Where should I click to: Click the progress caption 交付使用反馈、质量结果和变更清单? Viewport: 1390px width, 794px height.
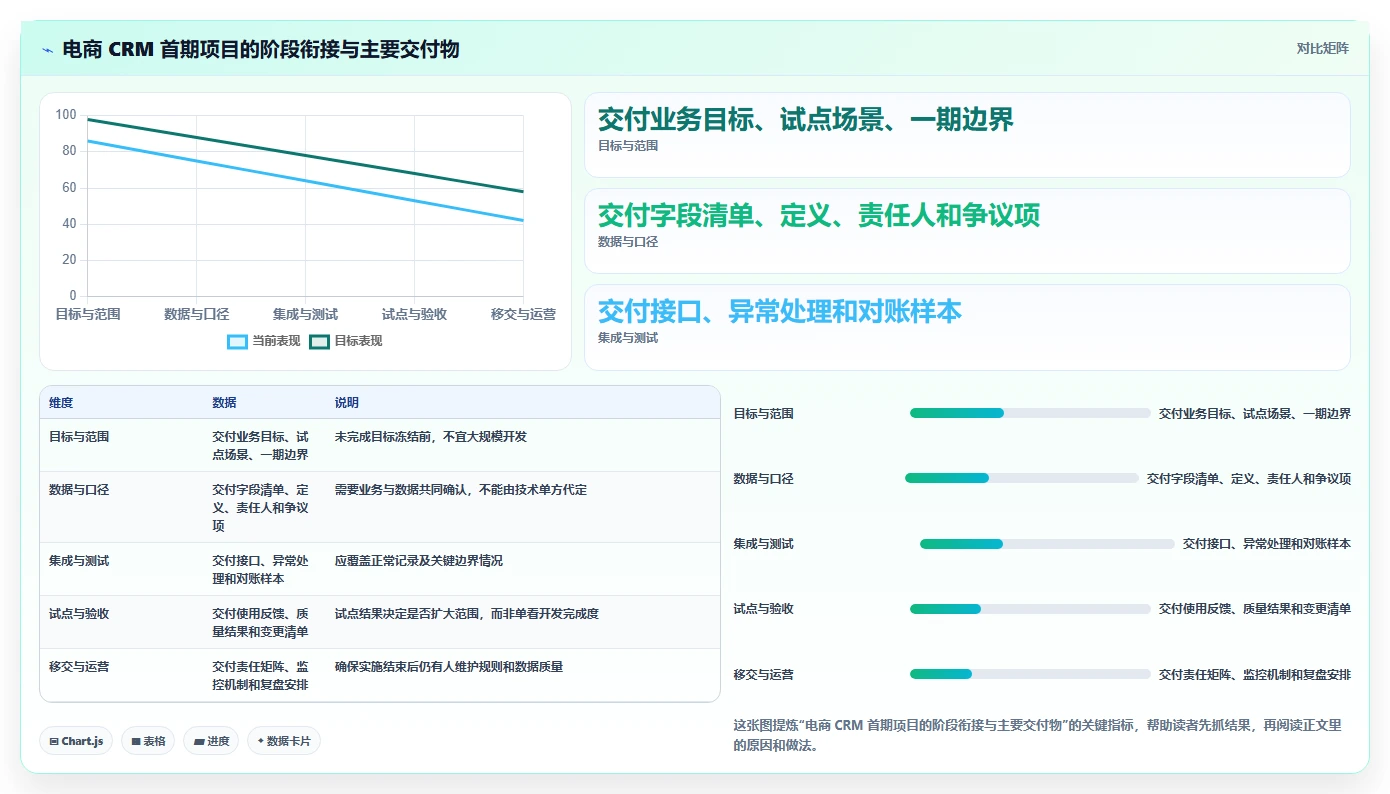1255,609
